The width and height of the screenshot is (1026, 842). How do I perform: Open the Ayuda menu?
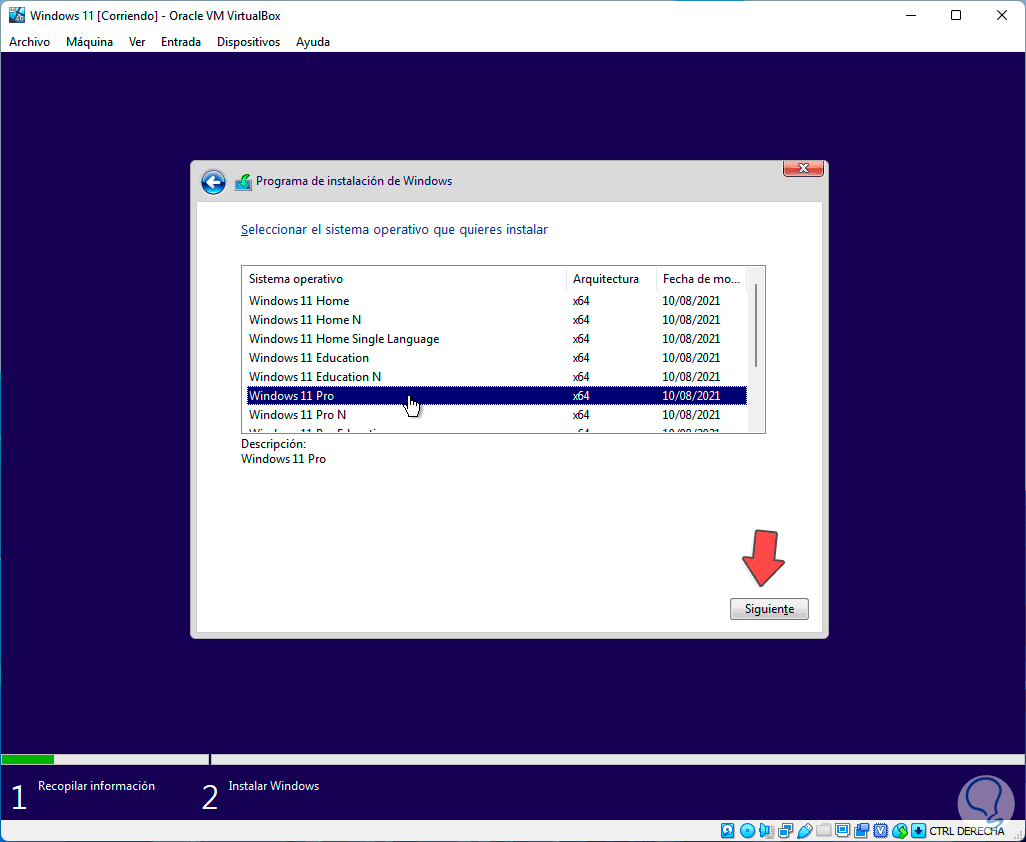(x=313, y=42)
